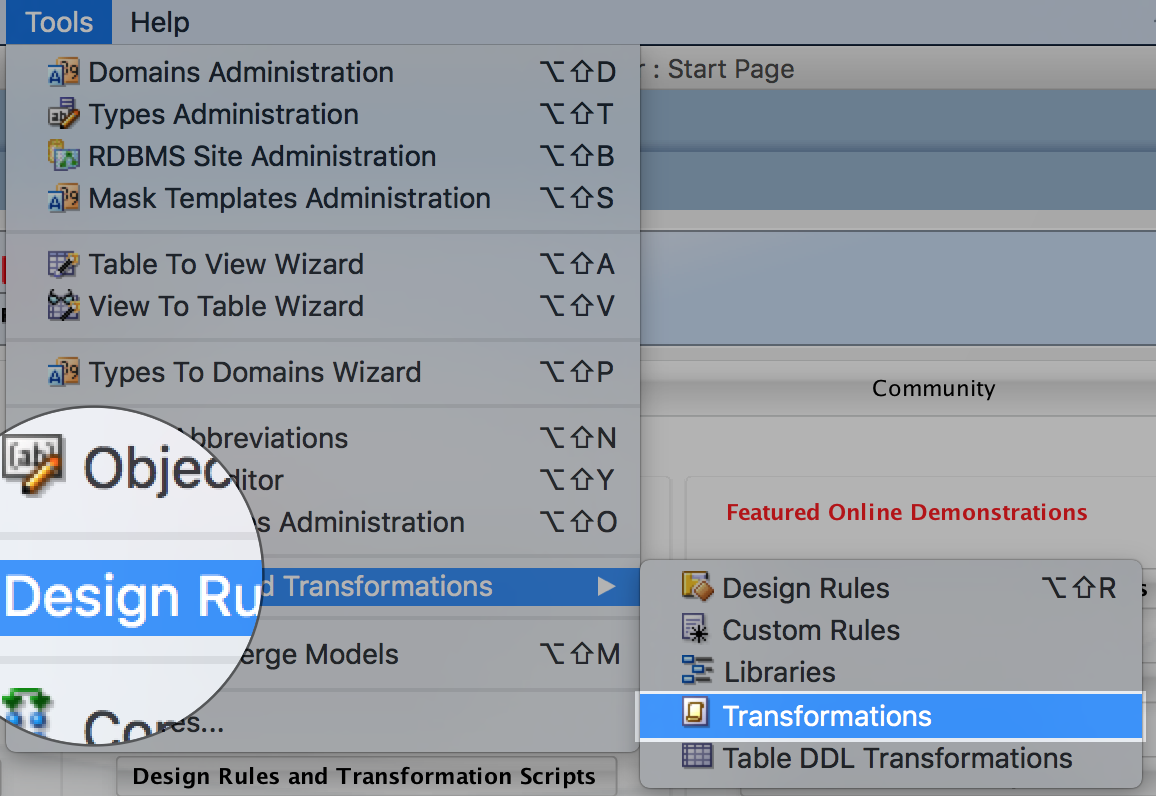Click the Types To Domains Wizard icon
The height and width of the screenshot is (796, 1156).
pos(64,372)
